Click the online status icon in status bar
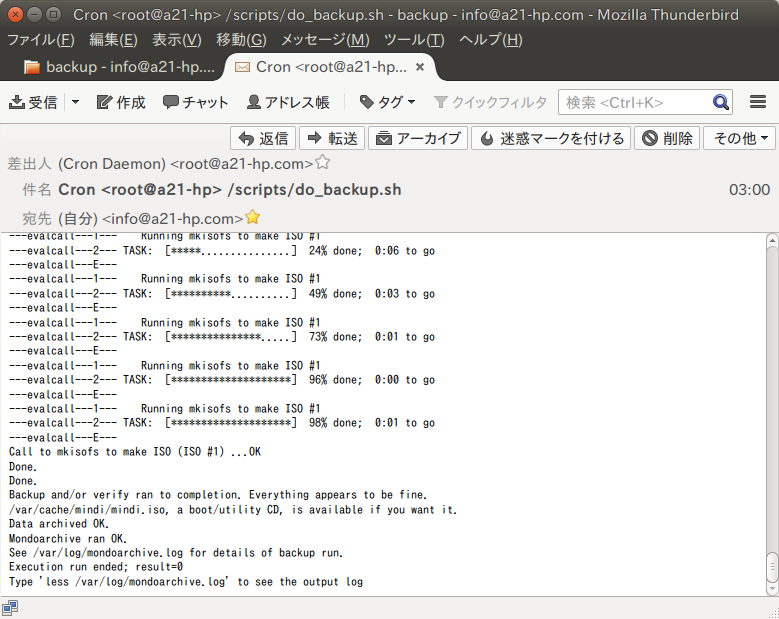This screenshot has height=619, width=779. pyautogui.click(x=10, y=608)
